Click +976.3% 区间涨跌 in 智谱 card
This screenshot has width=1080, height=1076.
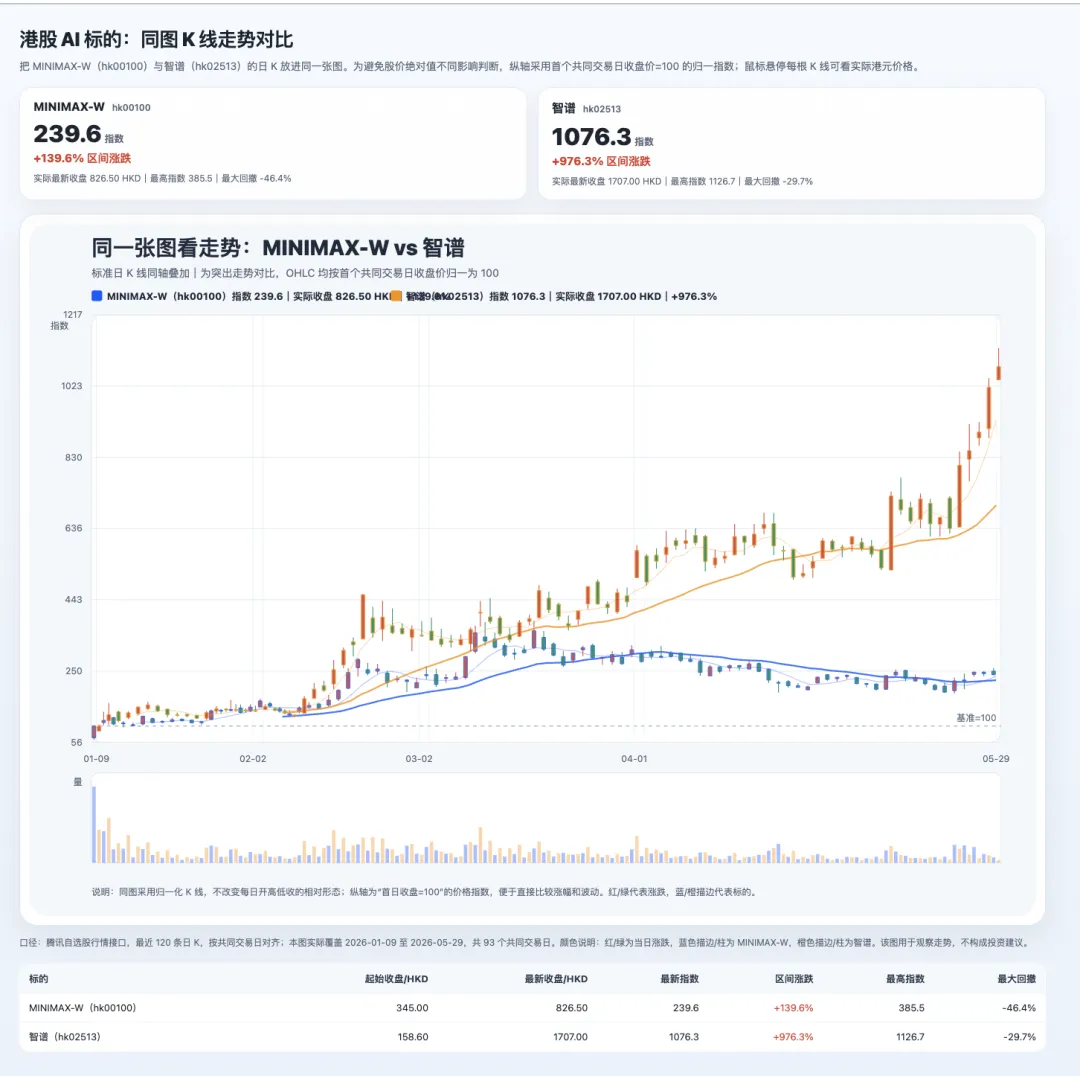point(601,161)
